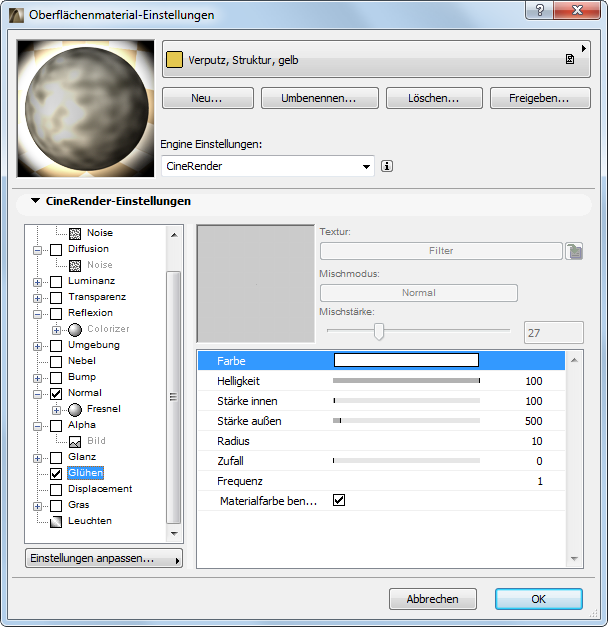
Task: Click the Stärke außen slider bar
Action: click(x=406, y=421)
